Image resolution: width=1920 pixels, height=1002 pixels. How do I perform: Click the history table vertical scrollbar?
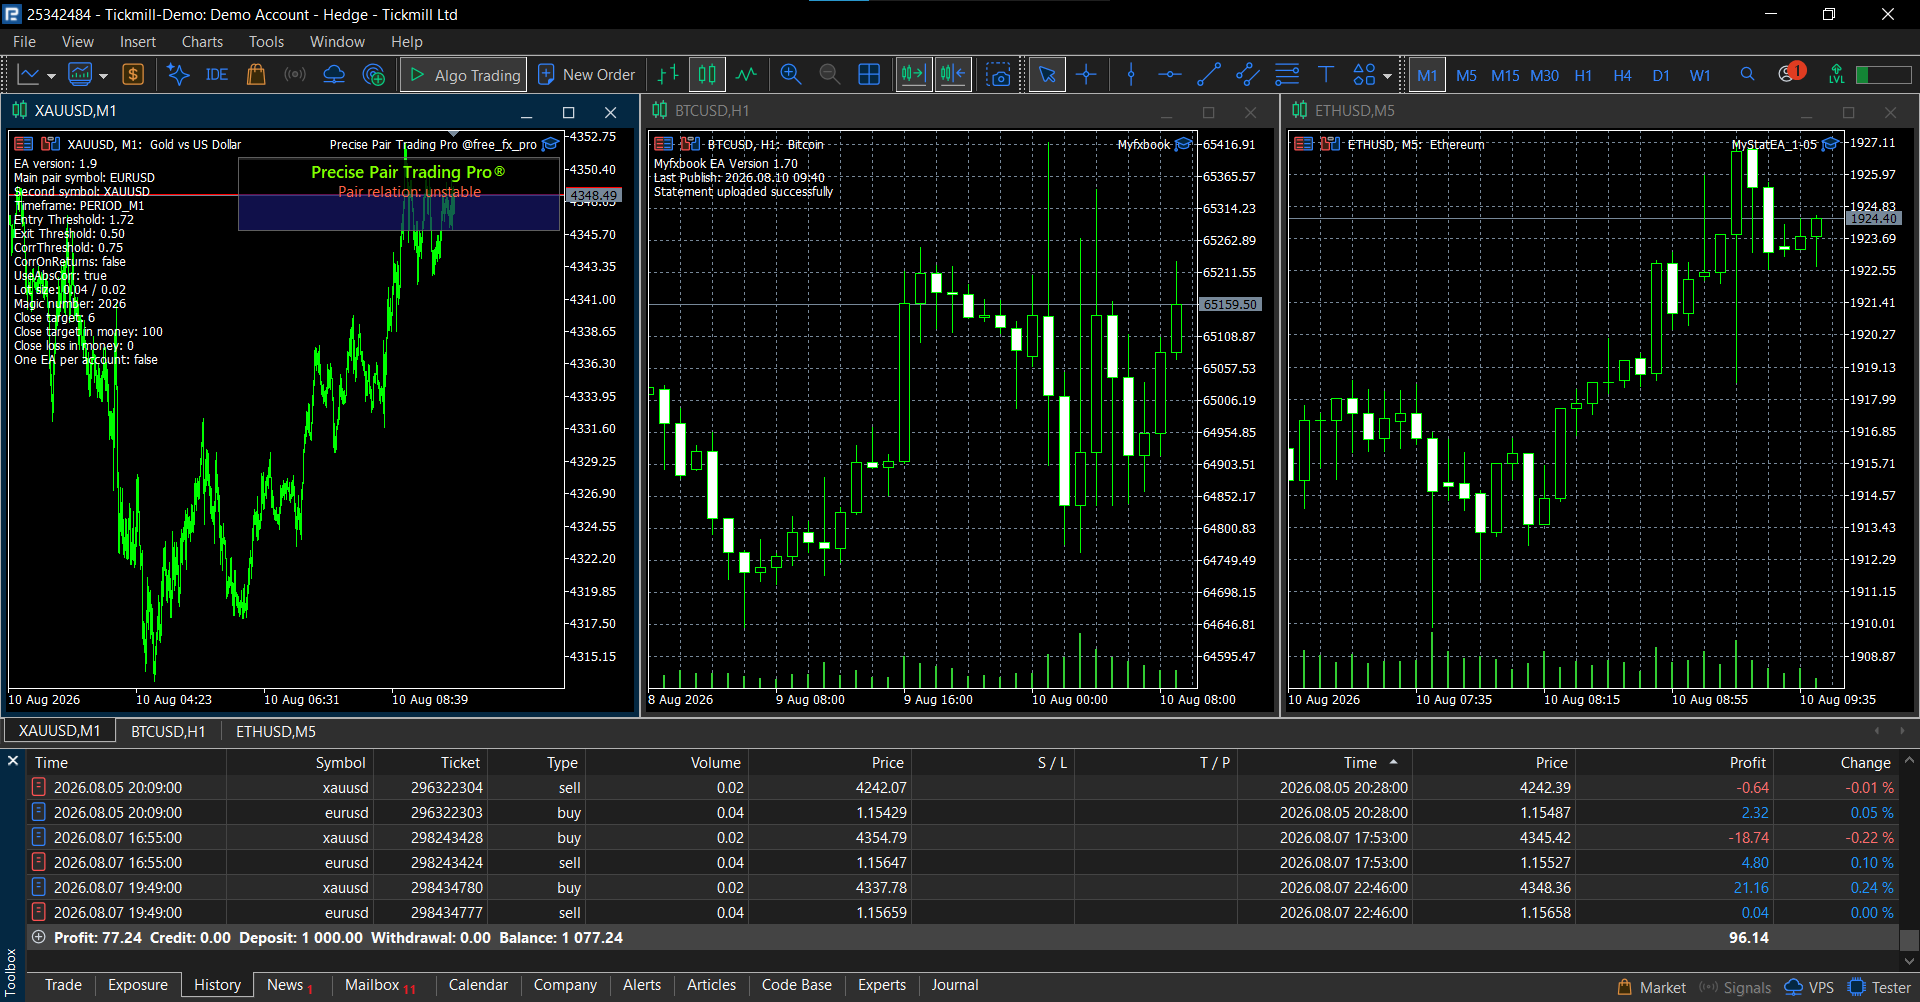click(1909, 860)
